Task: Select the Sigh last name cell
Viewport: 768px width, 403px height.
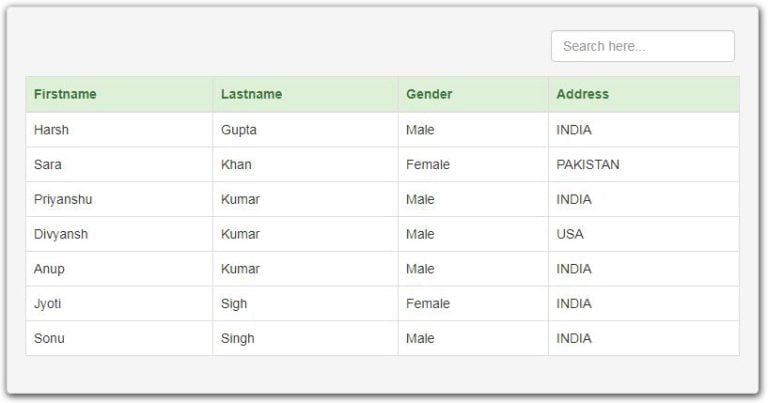Action: 234,304
